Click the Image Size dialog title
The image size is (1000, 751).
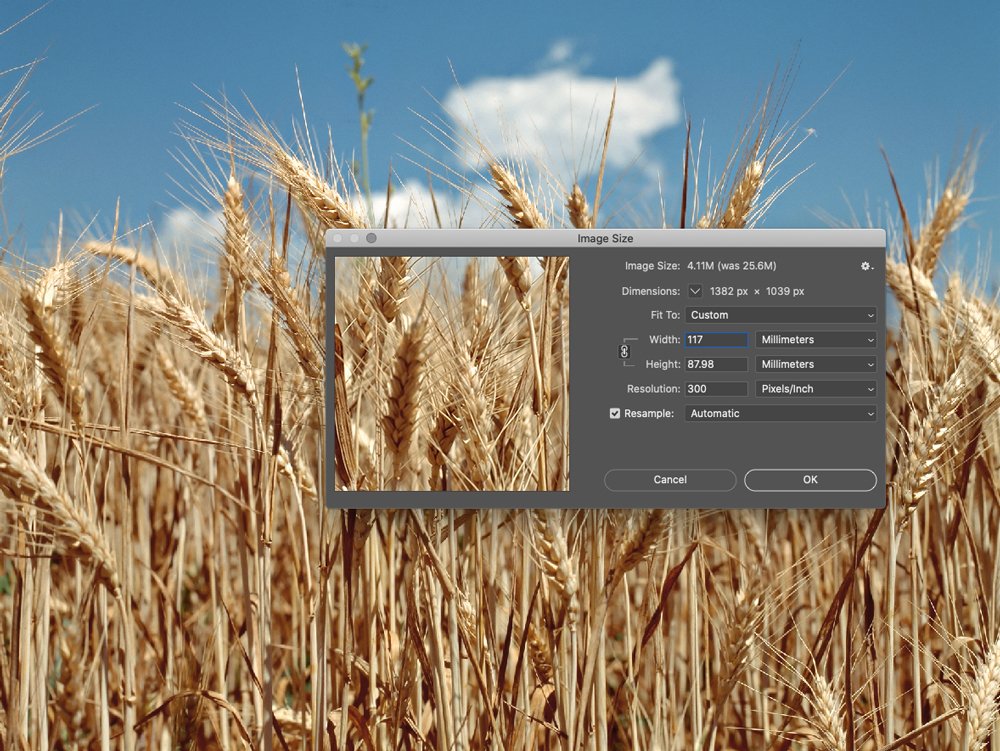click(605, 238)
